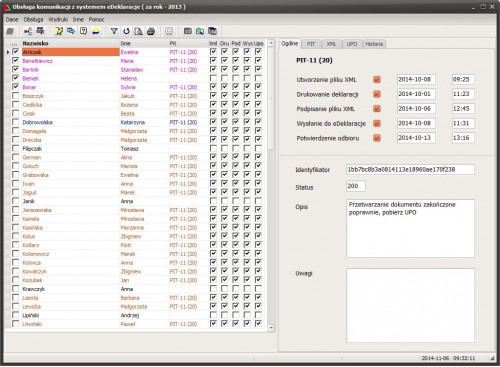This screenshot has height=367, width=500.
Task: Select the Dobrowolska row
Action: pos(135,122)
